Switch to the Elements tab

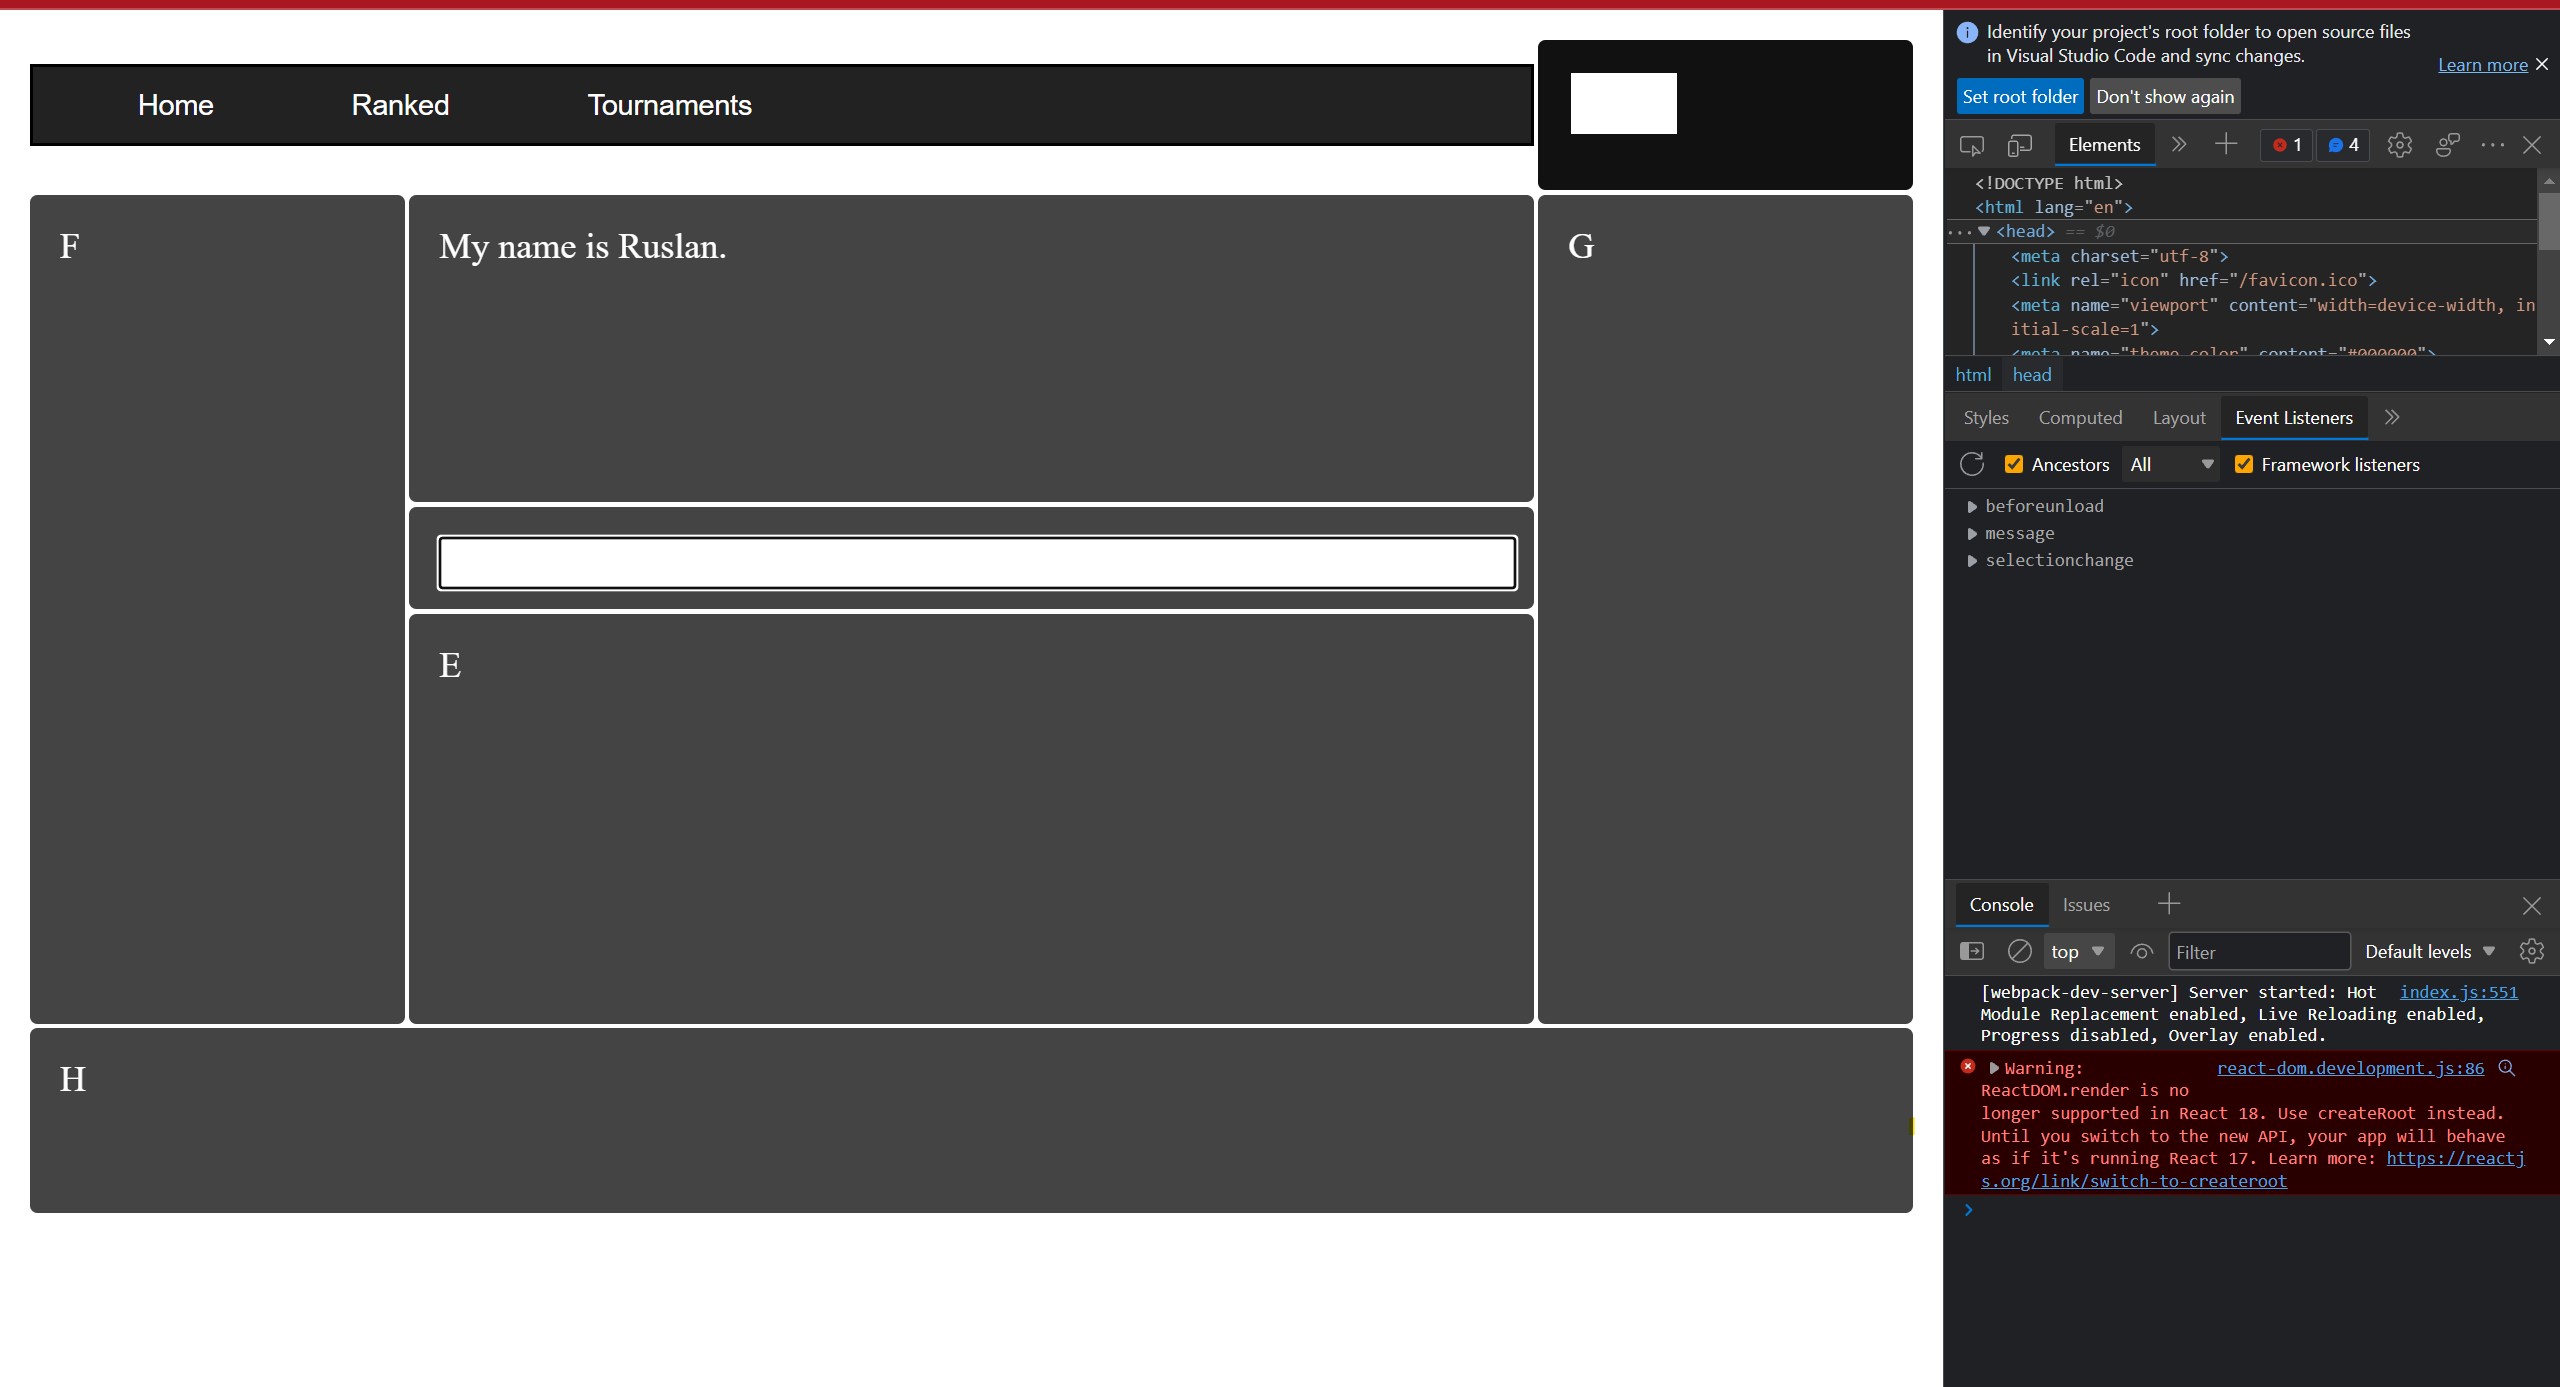coord(2104,145)
